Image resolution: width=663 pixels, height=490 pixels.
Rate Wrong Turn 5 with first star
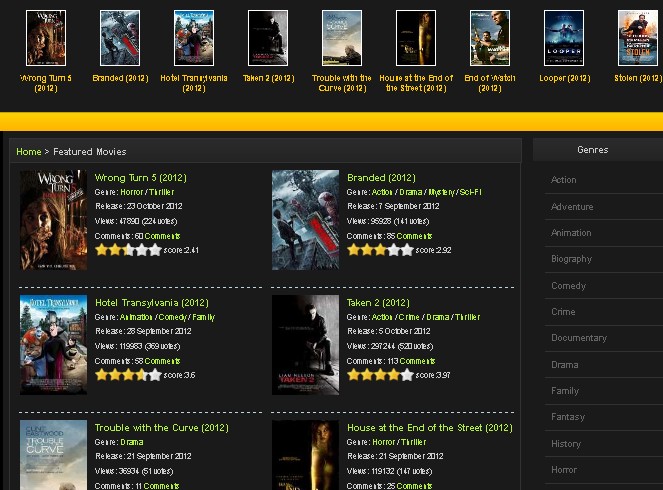pyautogui.click(x=101, y=250)
